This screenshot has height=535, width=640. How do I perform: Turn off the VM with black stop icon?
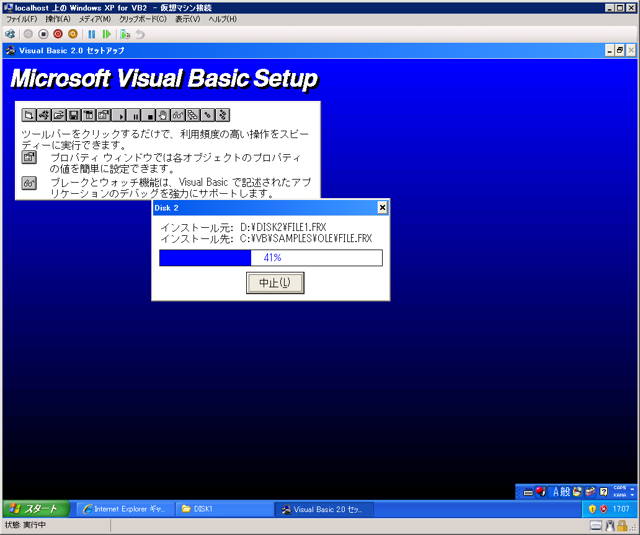(43, 34)
